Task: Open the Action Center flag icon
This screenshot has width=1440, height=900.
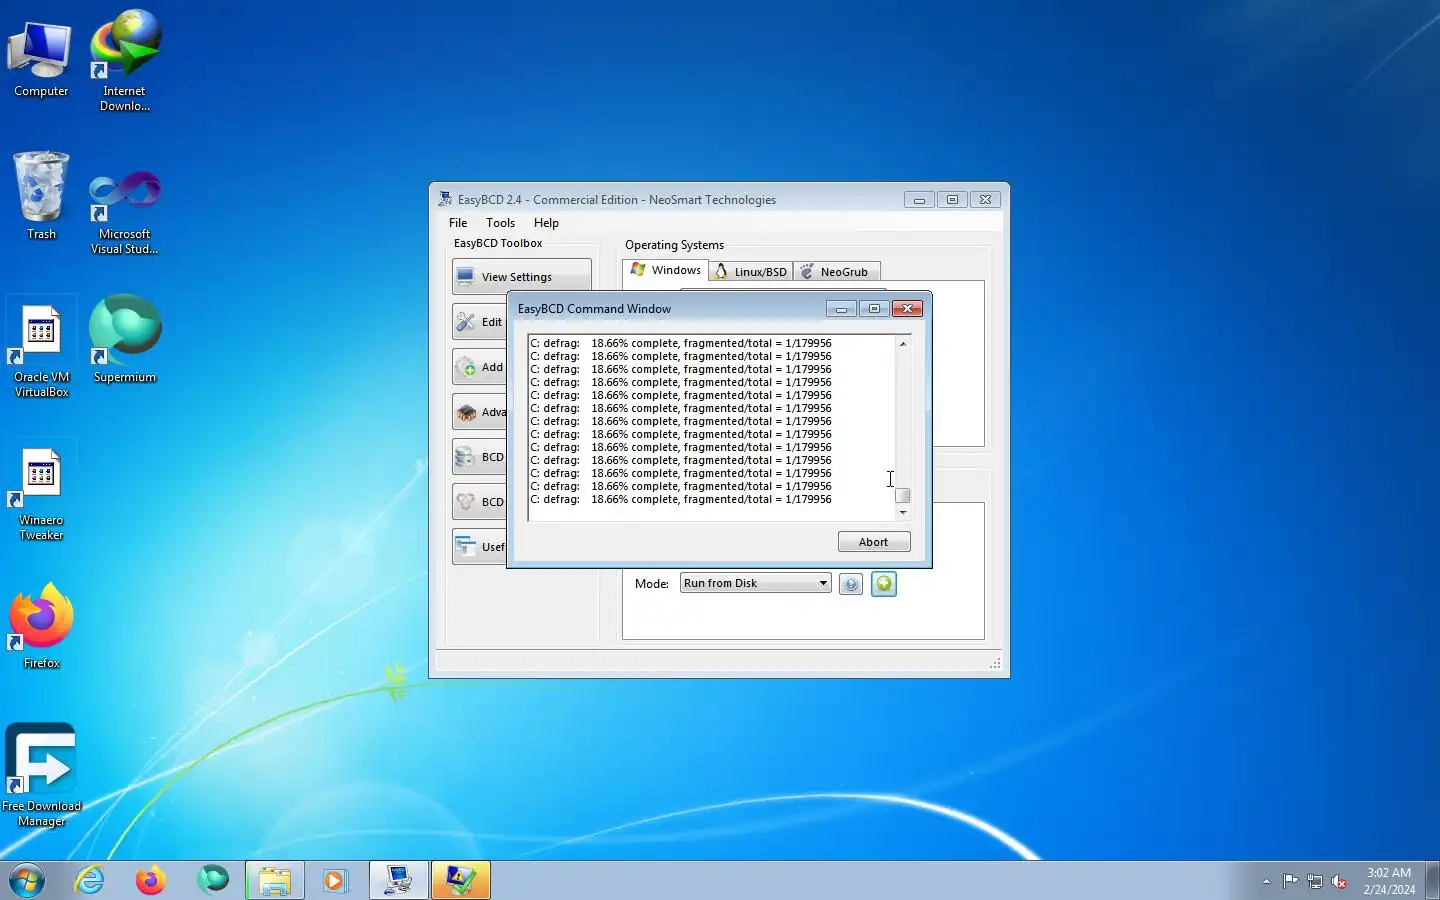Action: (1290, 881)
